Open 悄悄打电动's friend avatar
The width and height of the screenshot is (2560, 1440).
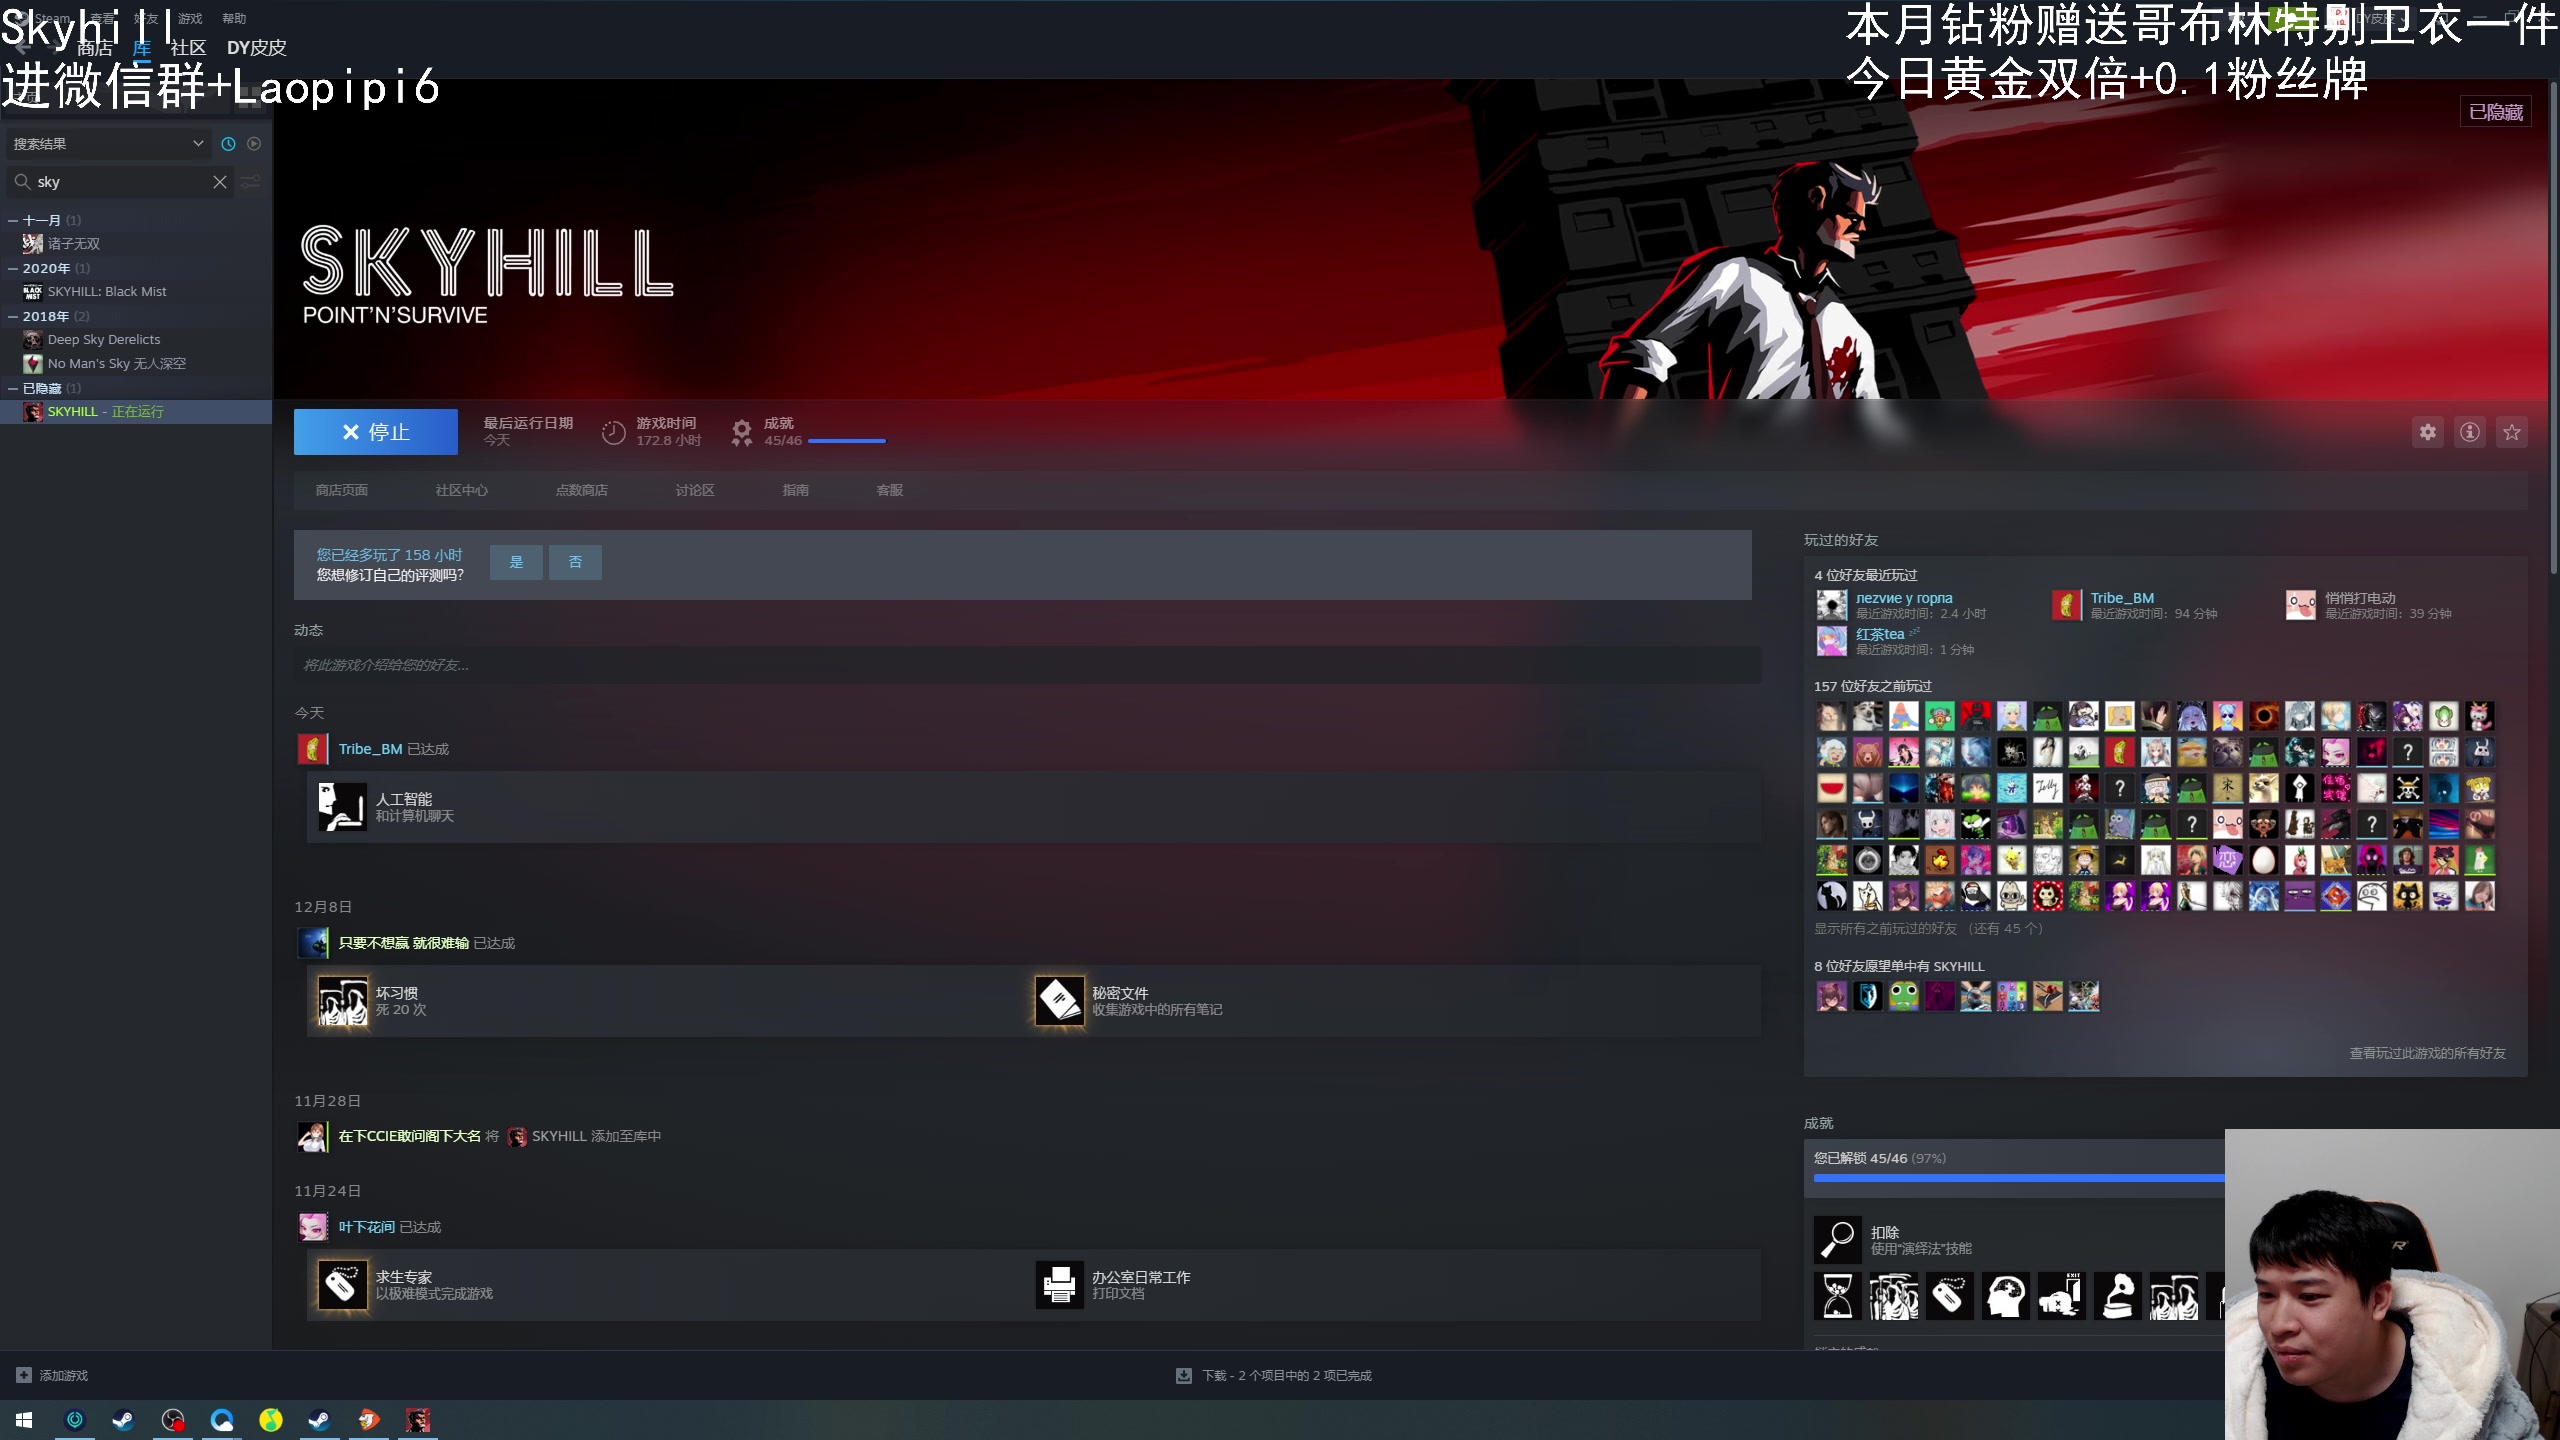point(2300,605)
